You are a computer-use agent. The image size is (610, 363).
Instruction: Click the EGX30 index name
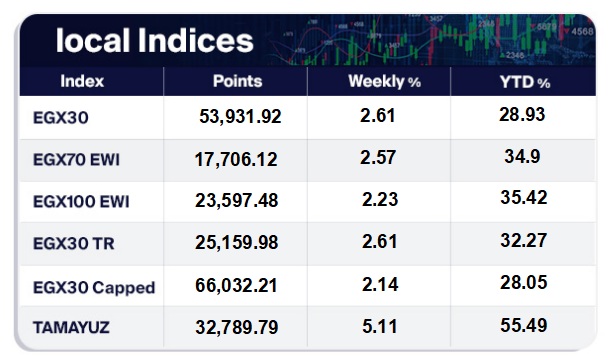click(x=61, y=117)
